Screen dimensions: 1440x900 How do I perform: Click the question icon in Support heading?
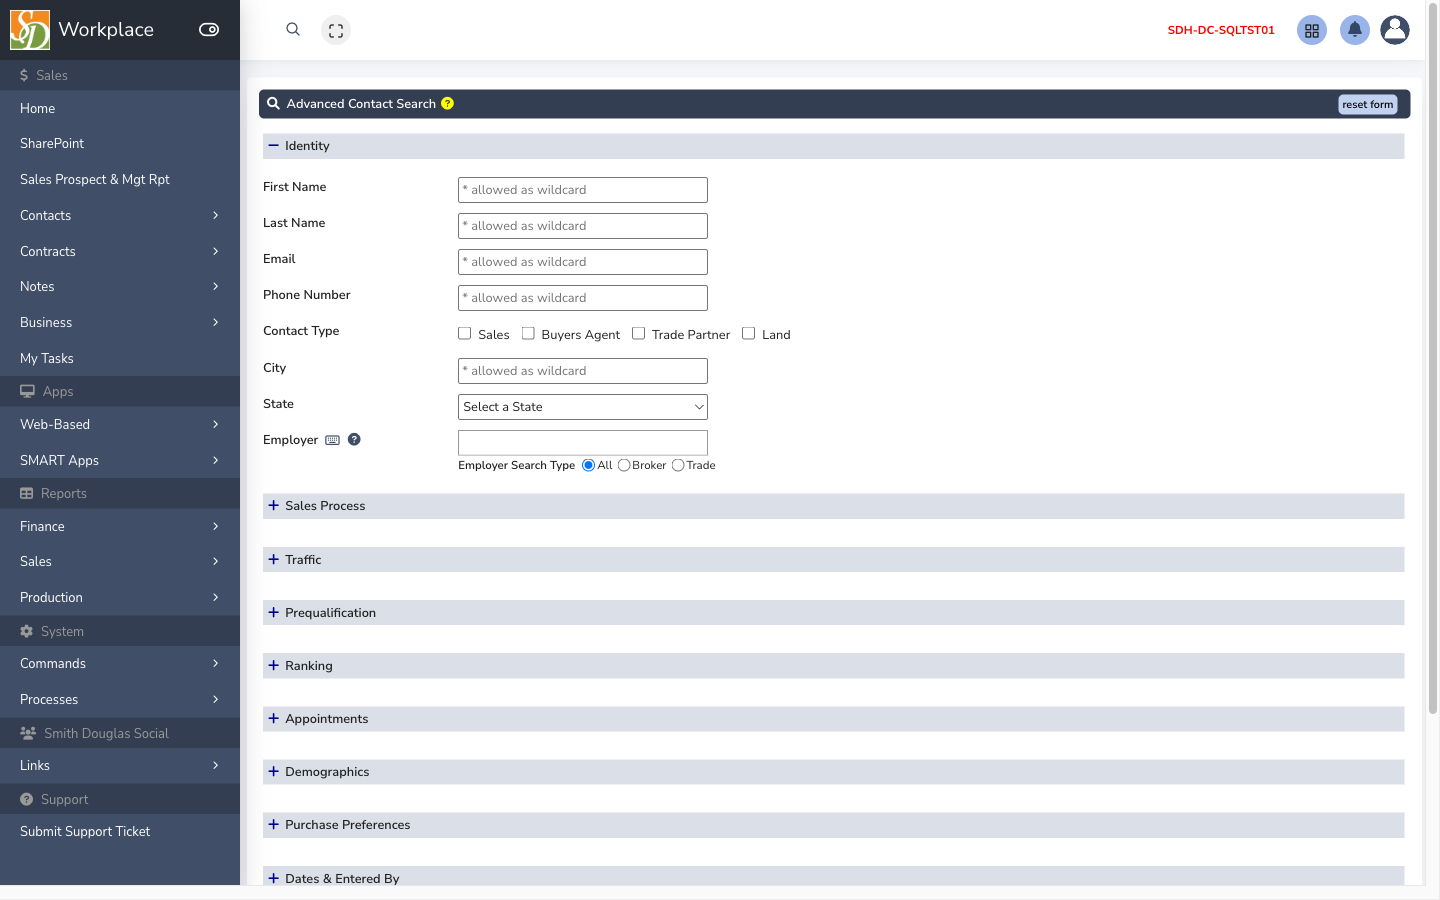(x=27, y=800)
